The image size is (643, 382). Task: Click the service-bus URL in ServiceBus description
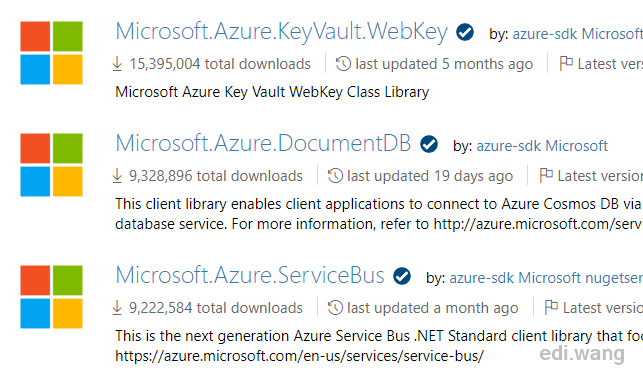pyautogui.click(x=299, y=356)
